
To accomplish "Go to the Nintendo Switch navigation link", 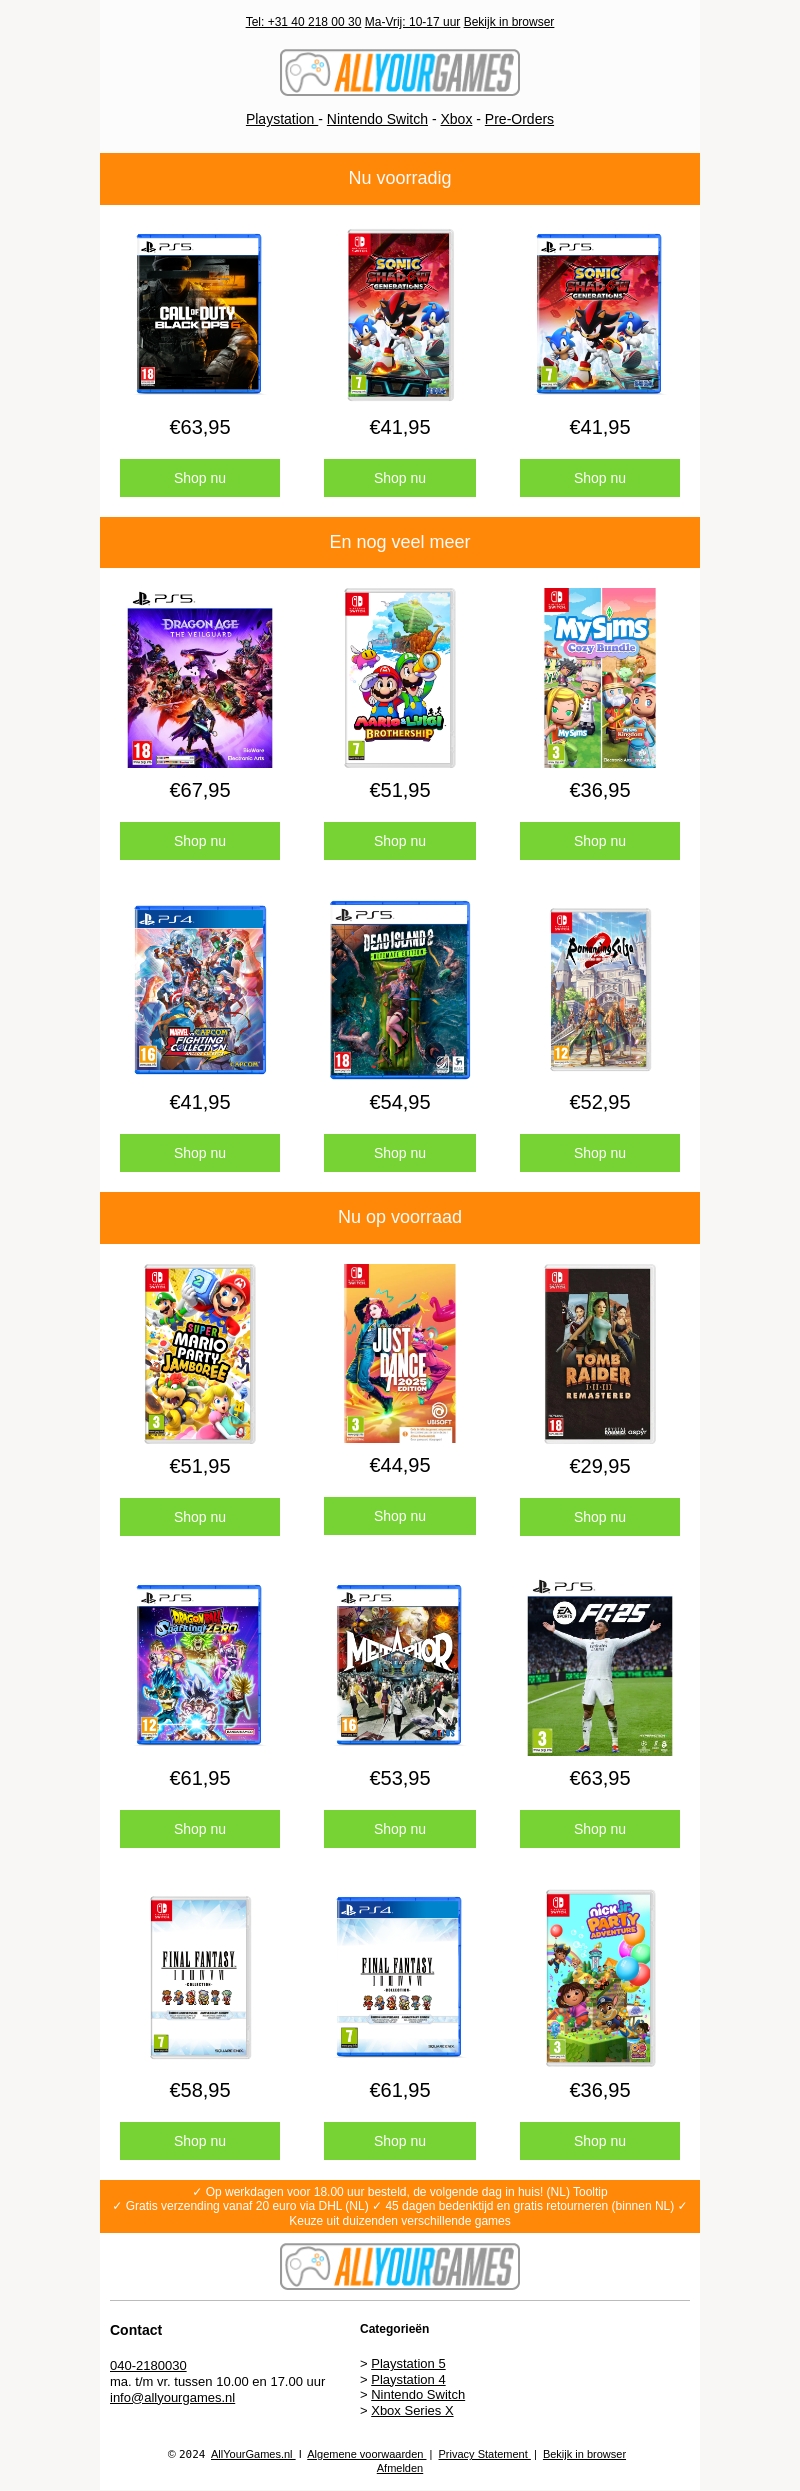I will (x=377, y=119).
